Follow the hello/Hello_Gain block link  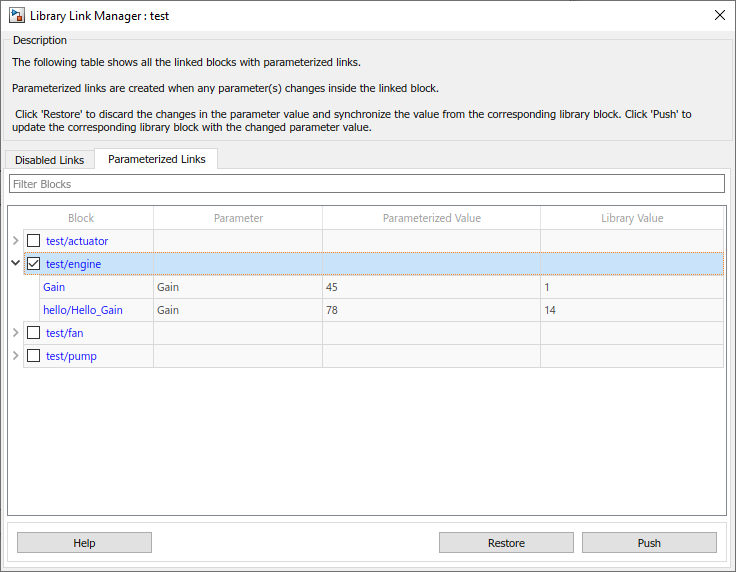pos(82,310)
